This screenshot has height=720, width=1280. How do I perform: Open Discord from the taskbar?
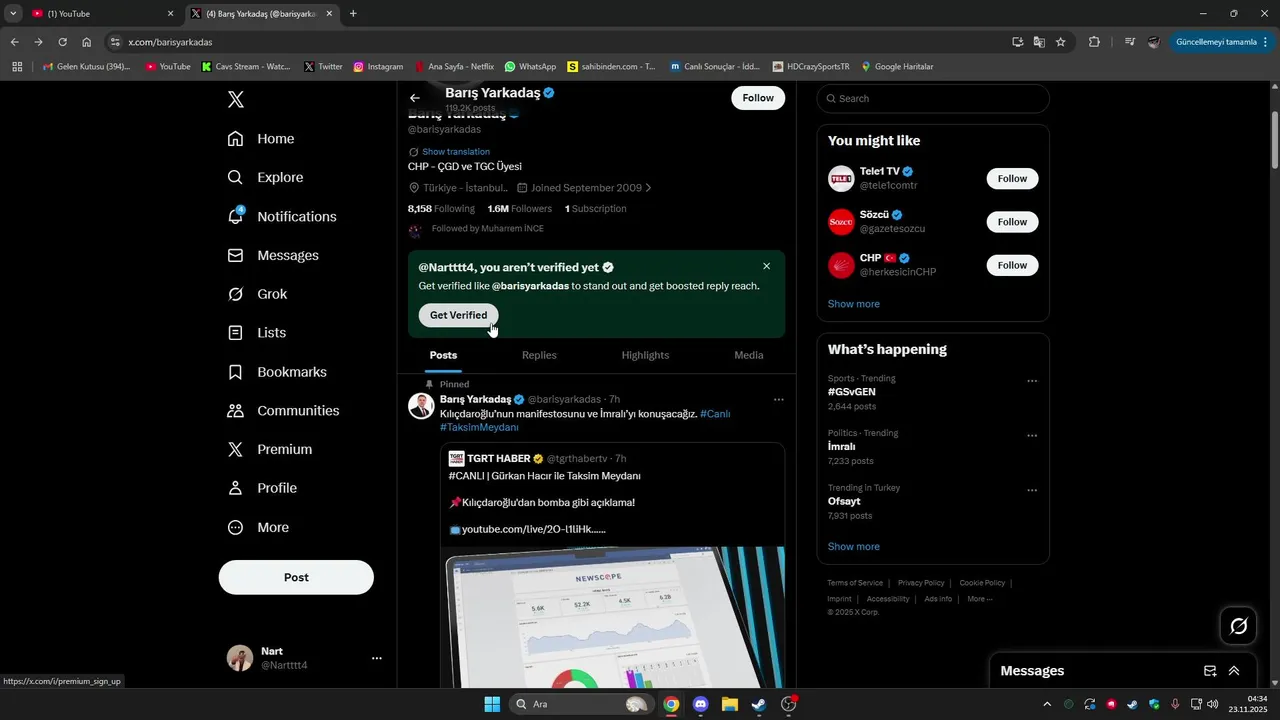[x=700, y=704]
